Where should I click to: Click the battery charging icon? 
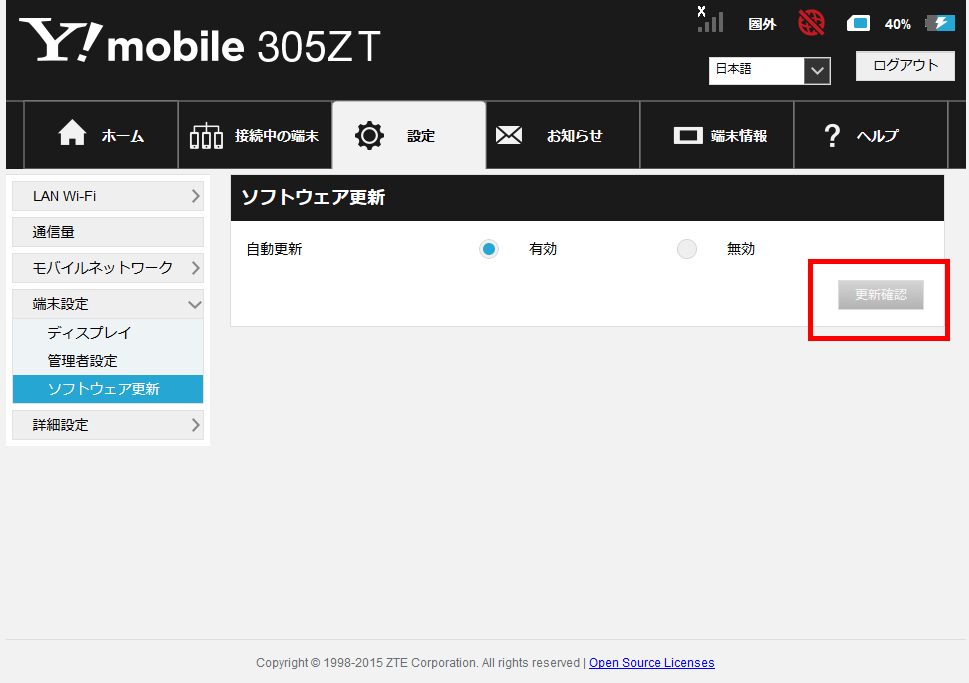pyautogui.click(x=940, y=23)
